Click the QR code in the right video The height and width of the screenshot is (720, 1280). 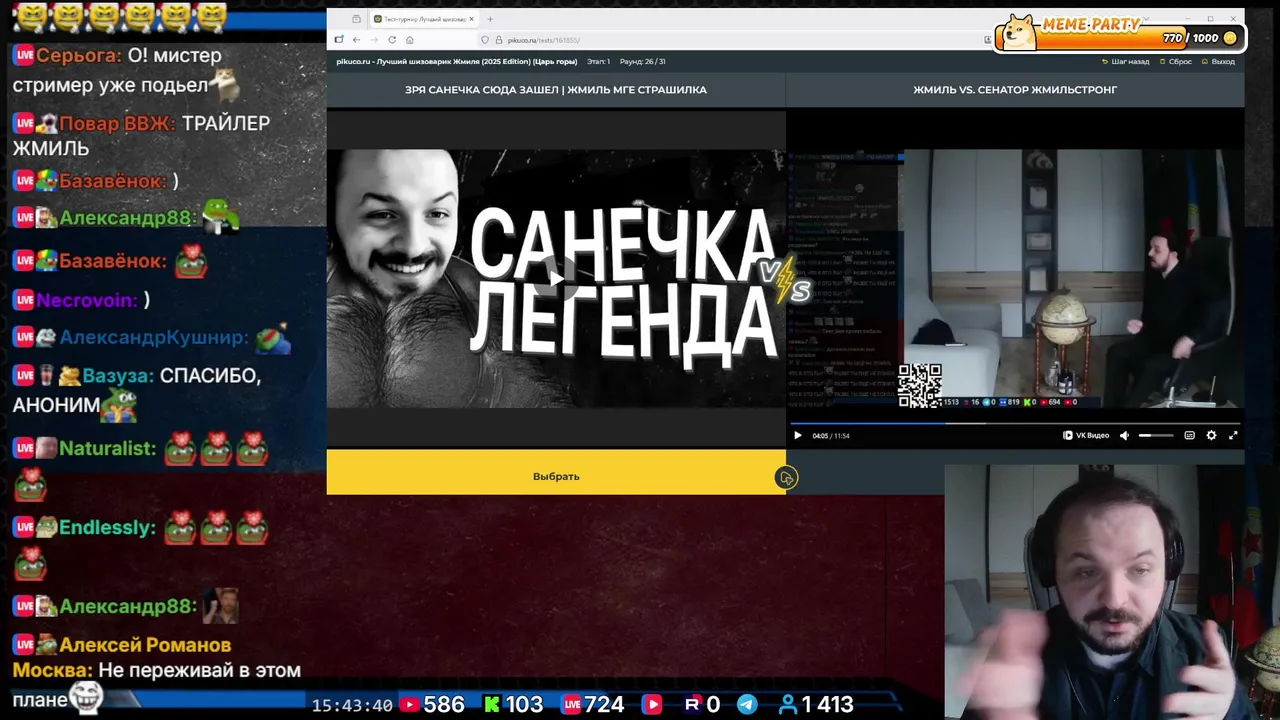pos(920,384)
